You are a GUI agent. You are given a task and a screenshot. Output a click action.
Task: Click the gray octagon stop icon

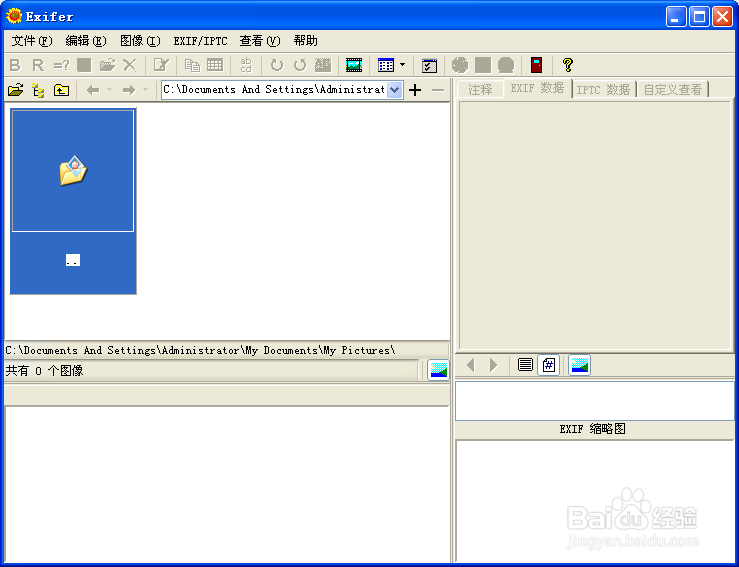506,65
